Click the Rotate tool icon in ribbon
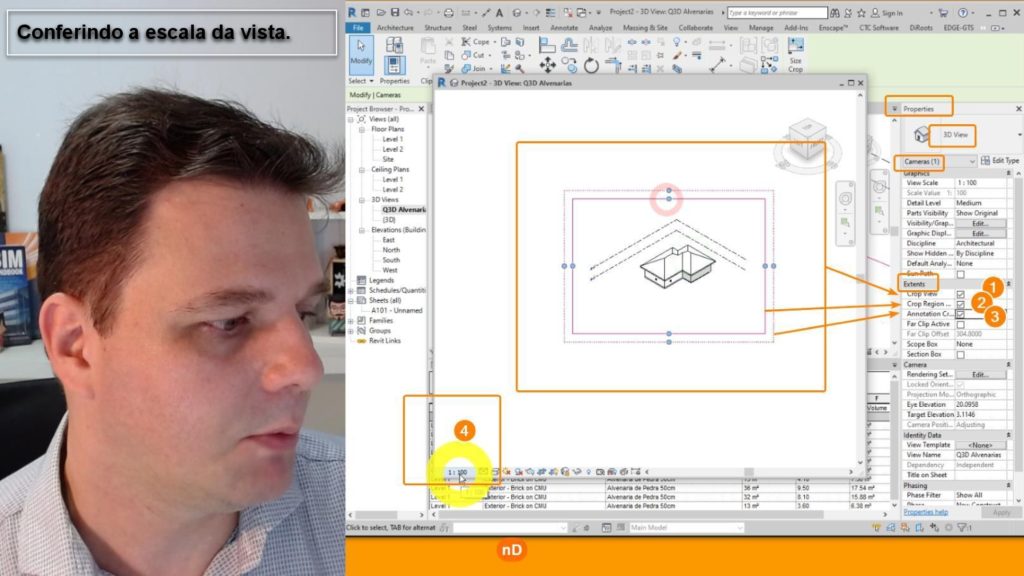 [591, 66]
